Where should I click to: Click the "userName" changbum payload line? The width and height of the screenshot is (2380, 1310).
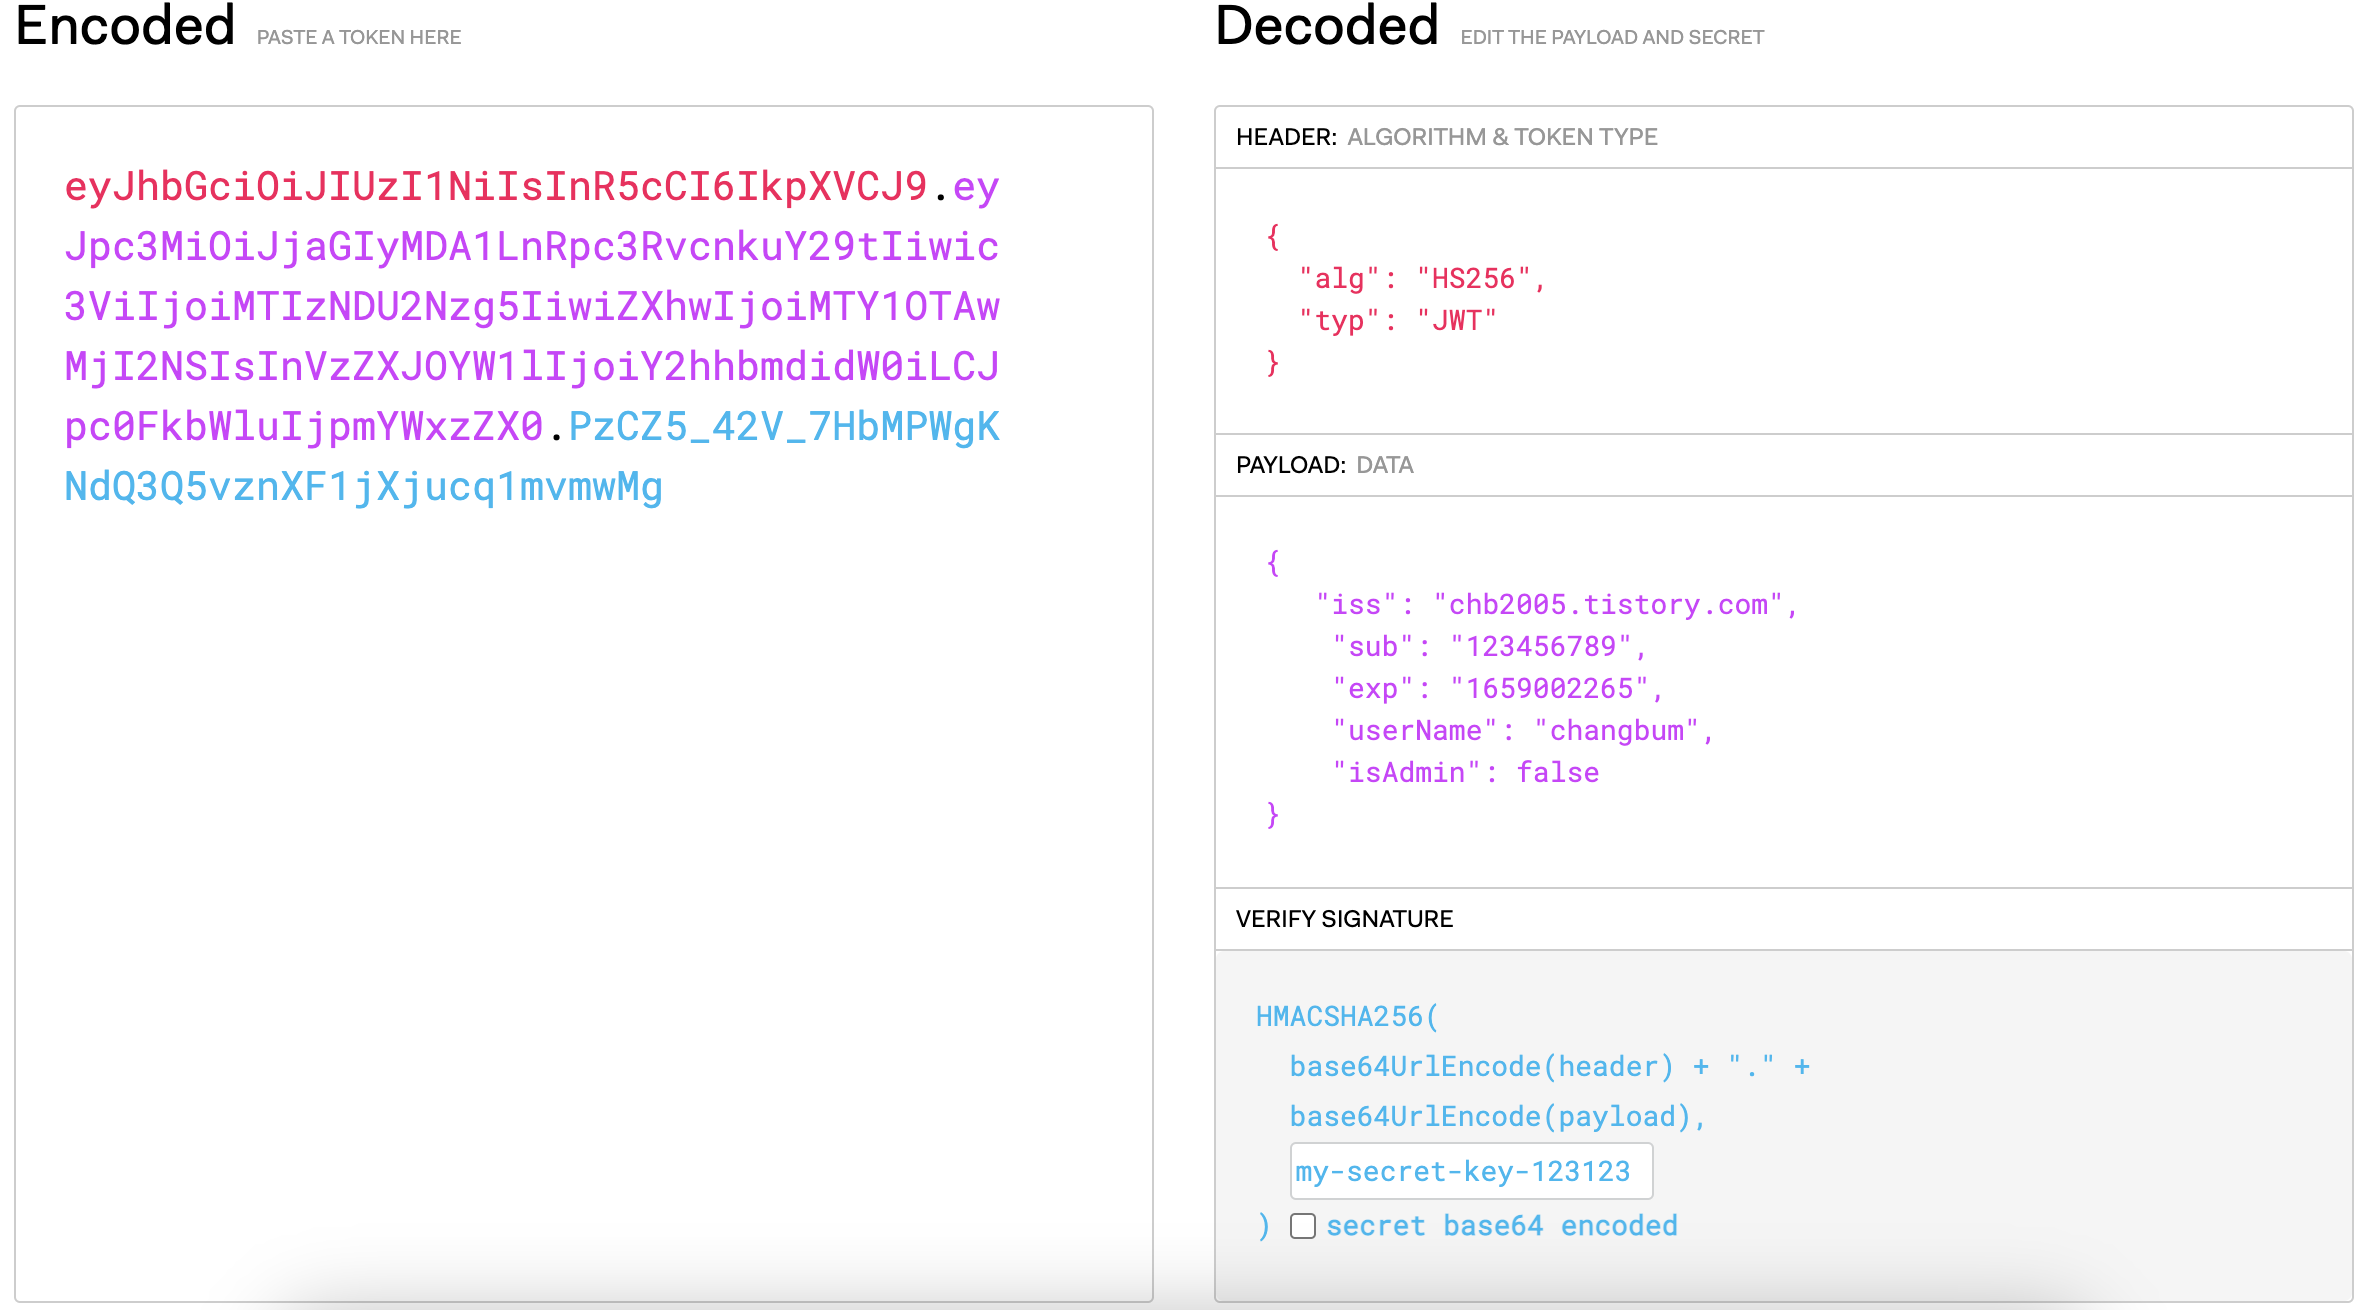1522,731
